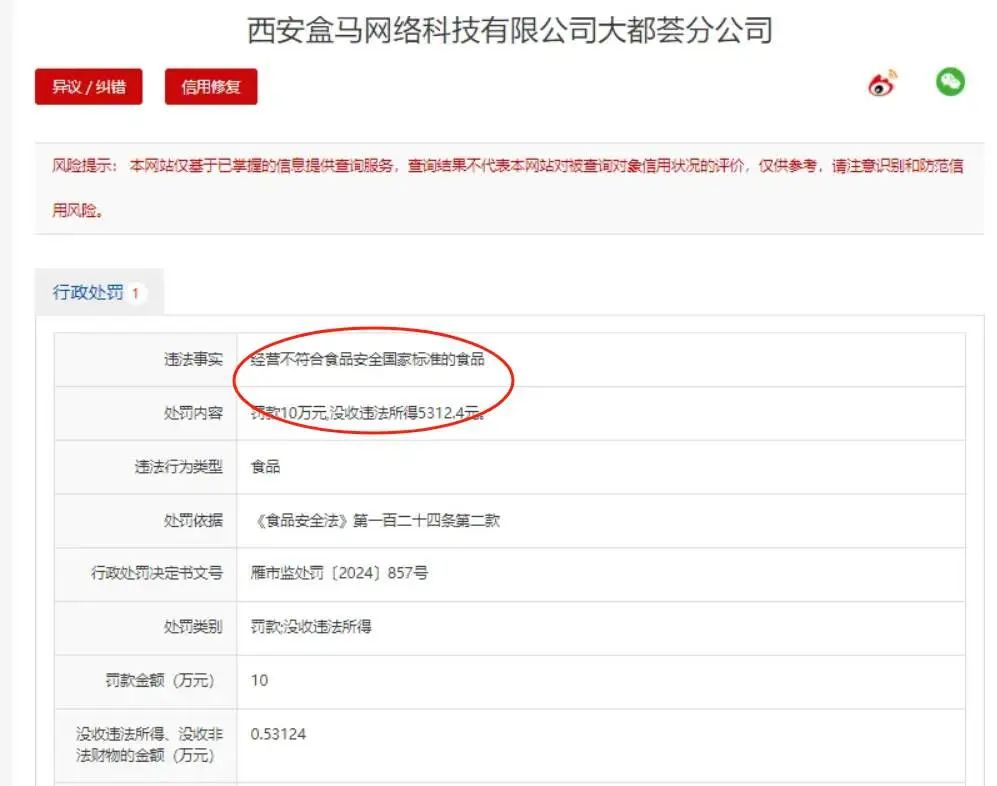
Task: Switch to the 行政处罚 tab
Action: [x=99, y=293]
